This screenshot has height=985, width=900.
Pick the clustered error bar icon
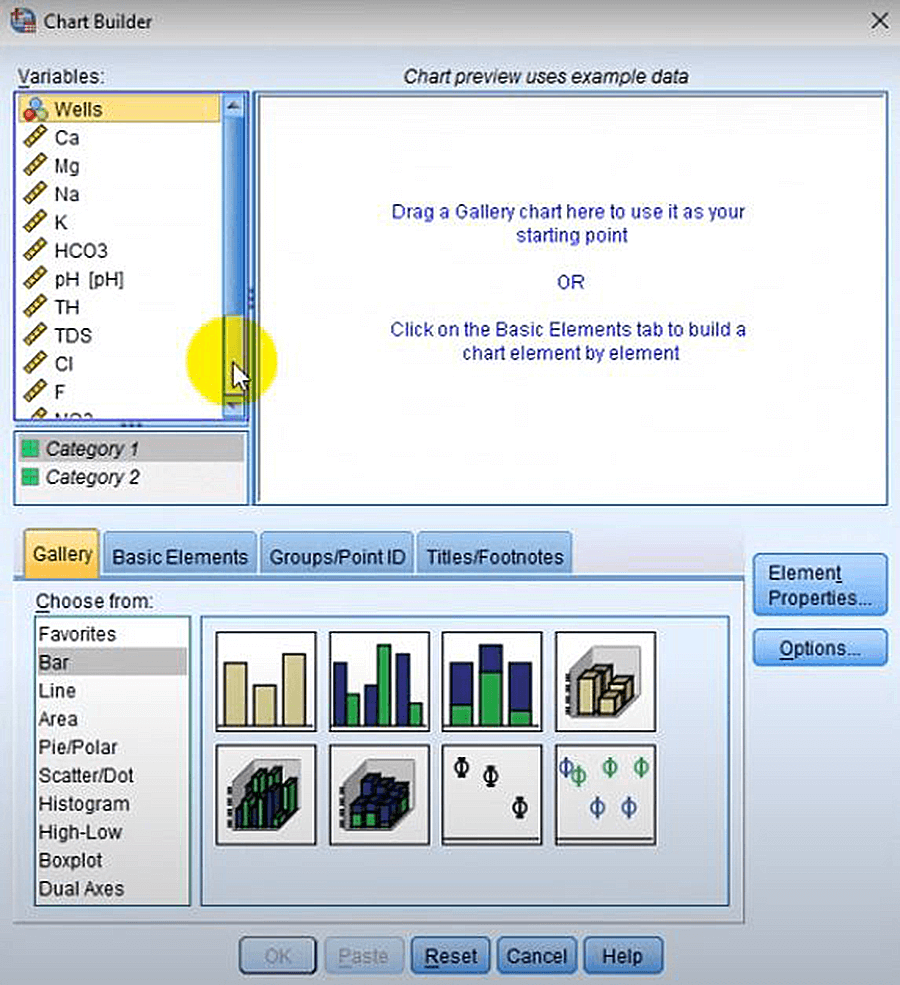[x=604, y=794]
